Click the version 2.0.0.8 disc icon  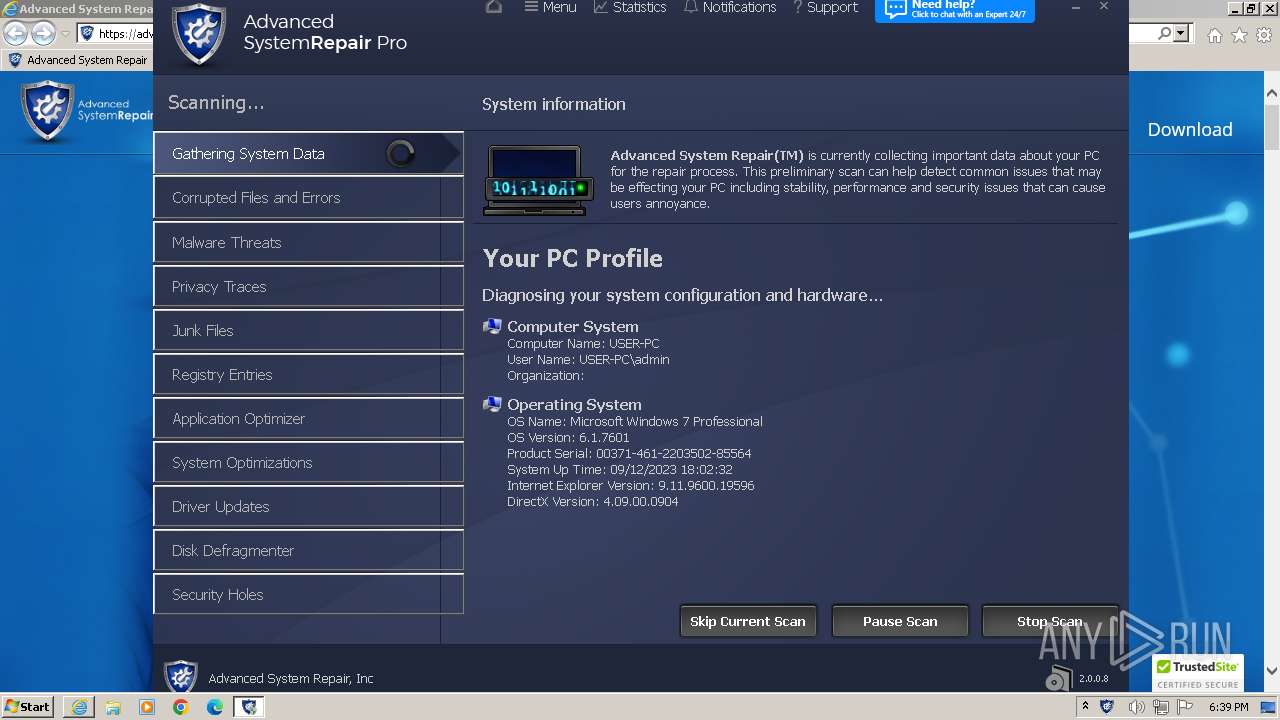coord(1058,679)
